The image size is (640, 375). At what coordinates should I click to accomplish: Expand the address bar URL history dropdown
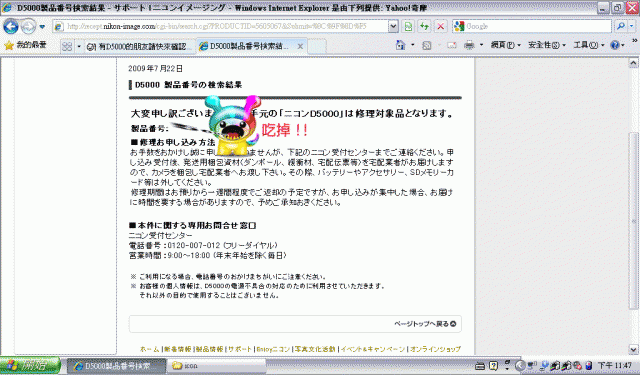tap(393, 27)
